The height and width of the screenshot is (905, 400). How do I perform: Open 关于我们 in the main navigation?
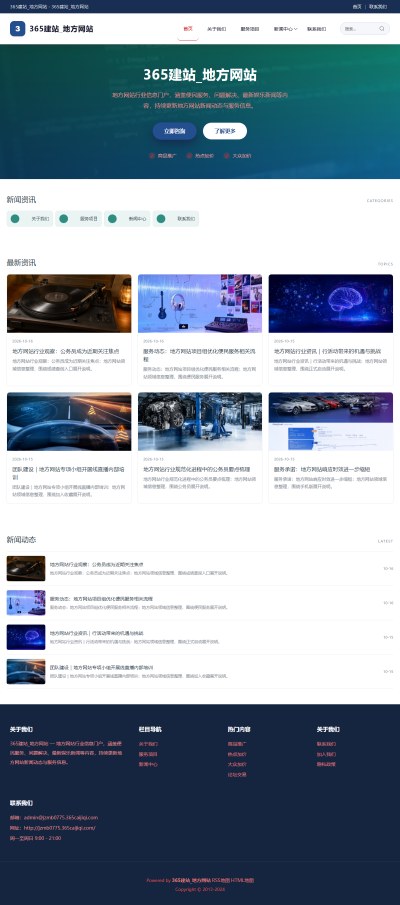click(x=216, y=29)
